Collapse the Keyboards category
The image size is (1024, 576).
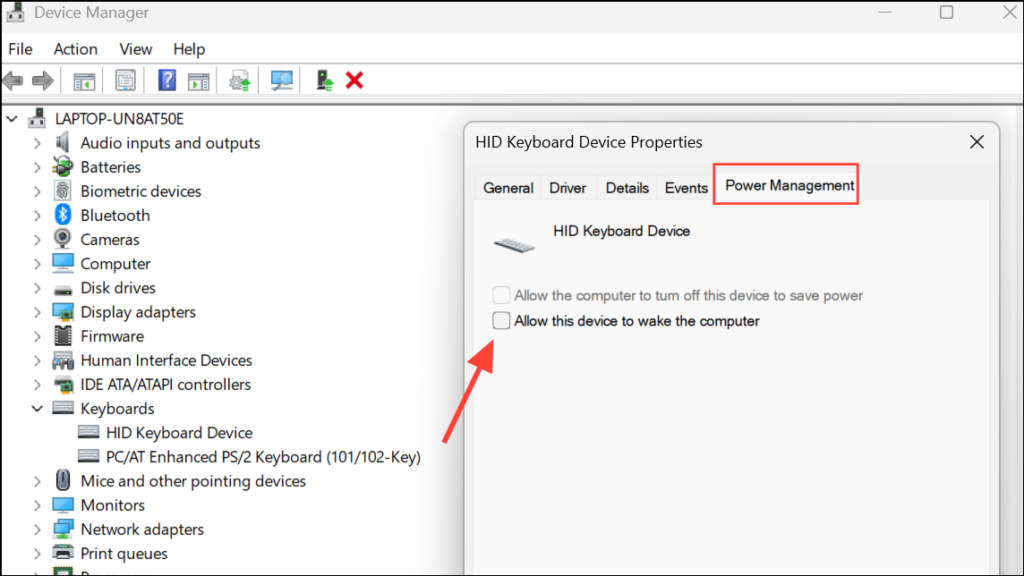coord(37,409)
